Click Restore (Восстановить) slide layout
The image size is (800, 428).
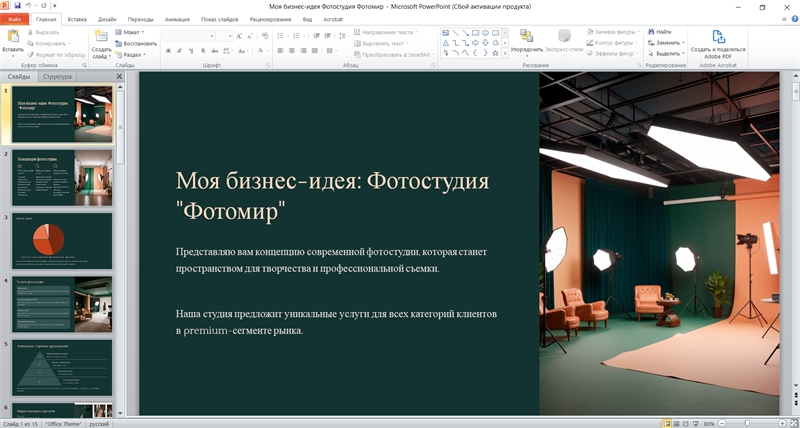pos(136,43)
